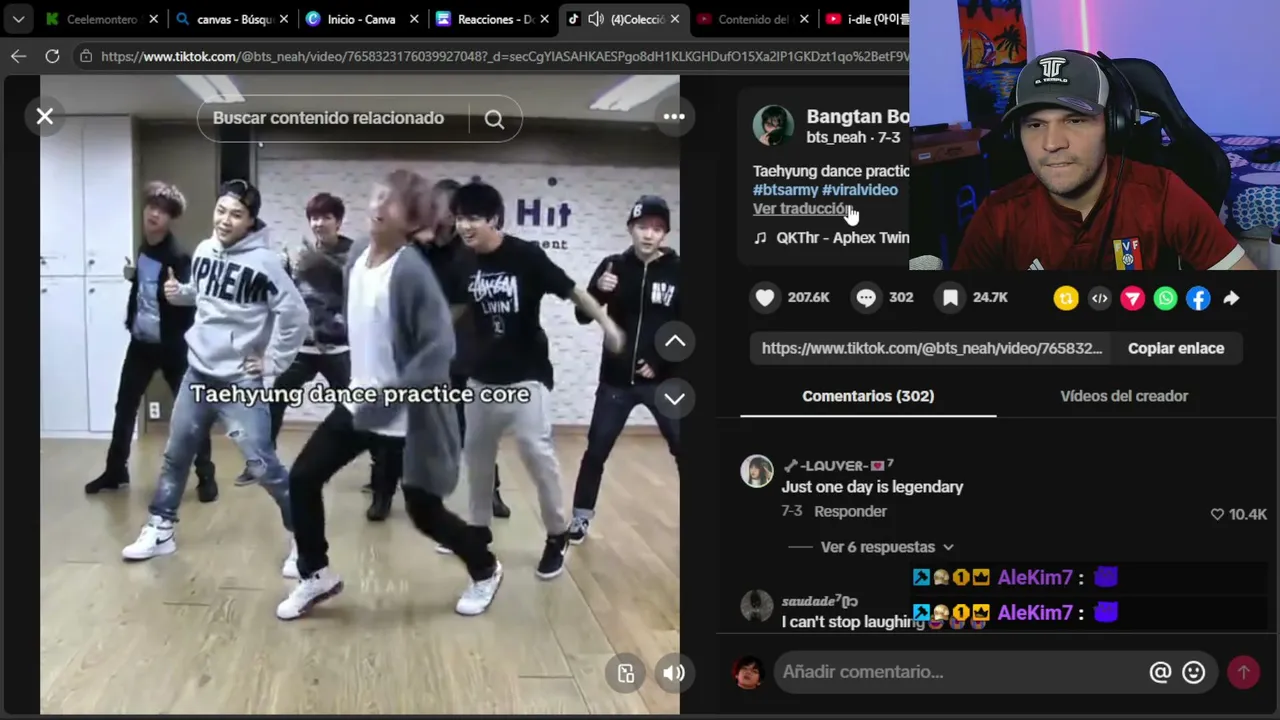Insert a mention with the @ icon
Viewport: 1280px width, 720px height.
pyautogui.click(x=1160, y=672)
